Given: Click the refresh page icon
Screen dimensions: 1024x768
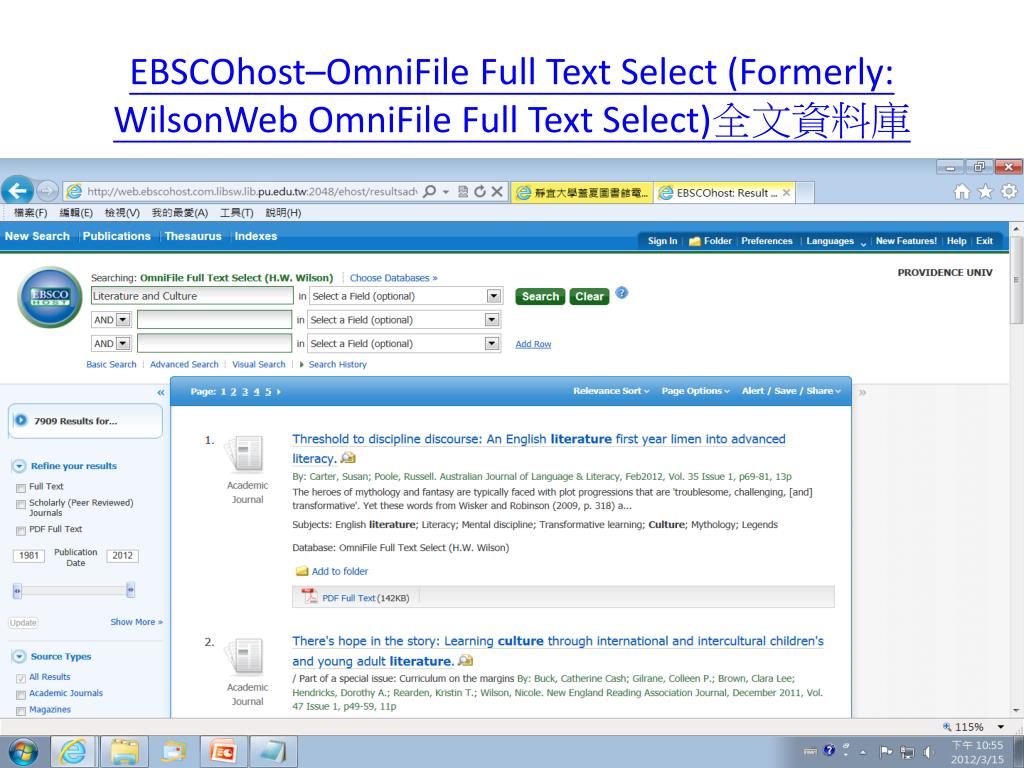Looking at the screenshot, I should 480,191.
